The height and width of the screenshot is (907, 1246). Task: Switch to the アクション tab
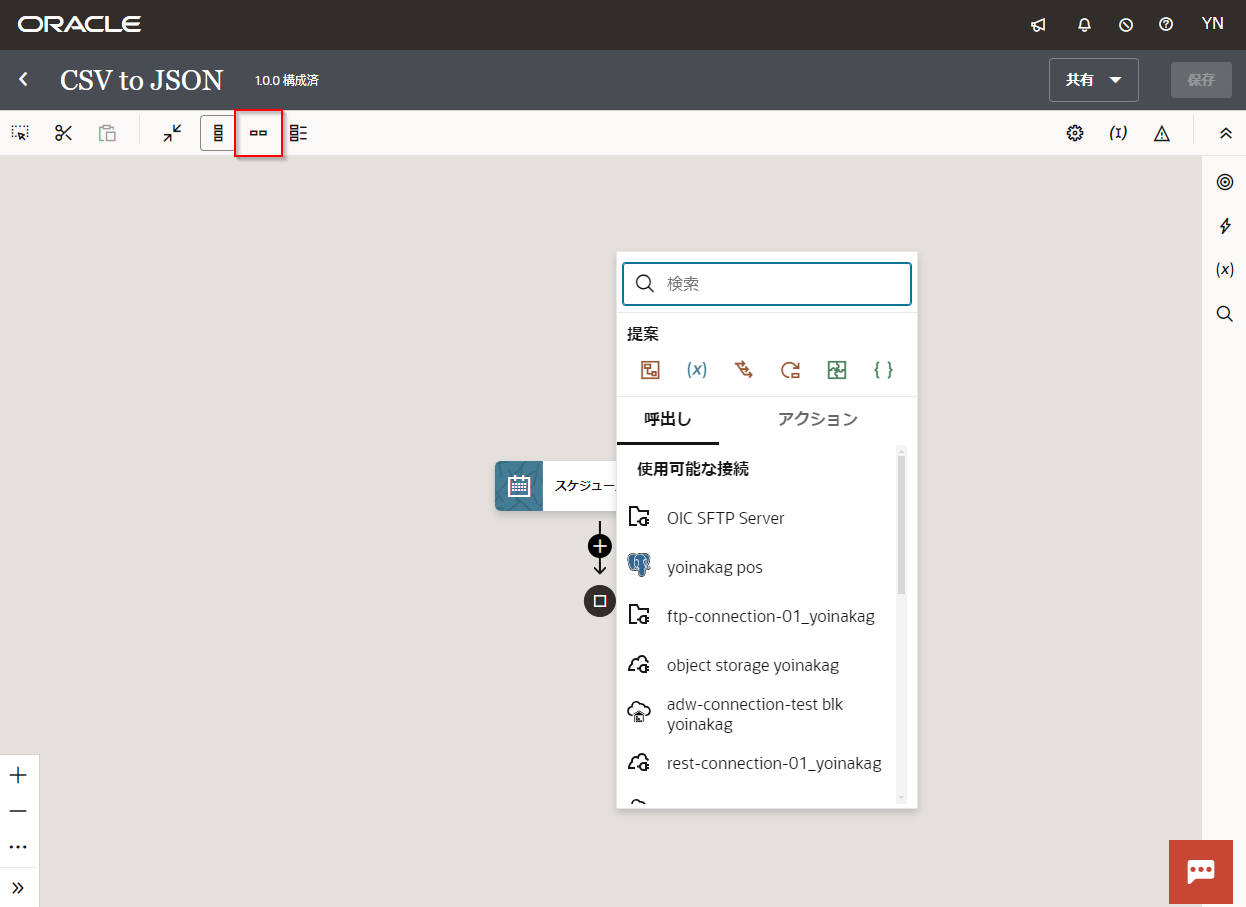tap(817, 420)
